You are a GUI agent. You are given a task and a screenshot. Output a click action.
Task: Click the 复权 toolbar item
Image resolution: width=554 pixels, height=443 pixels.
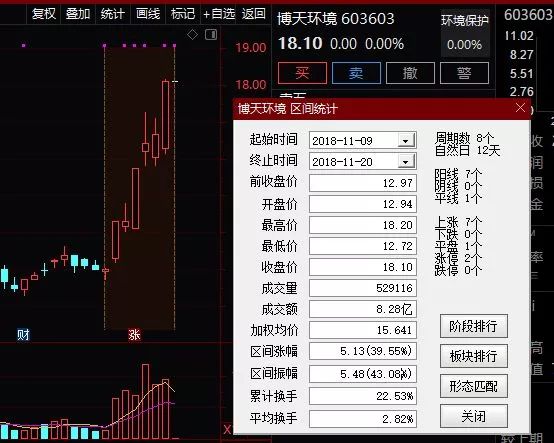tap(44, 14)
